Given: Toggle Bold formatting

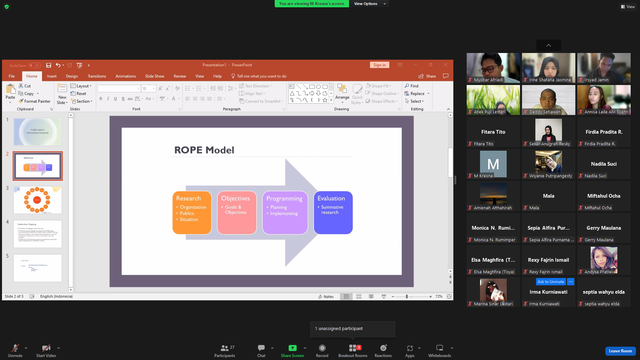Looking at the screenshot, I should (101, 99).
